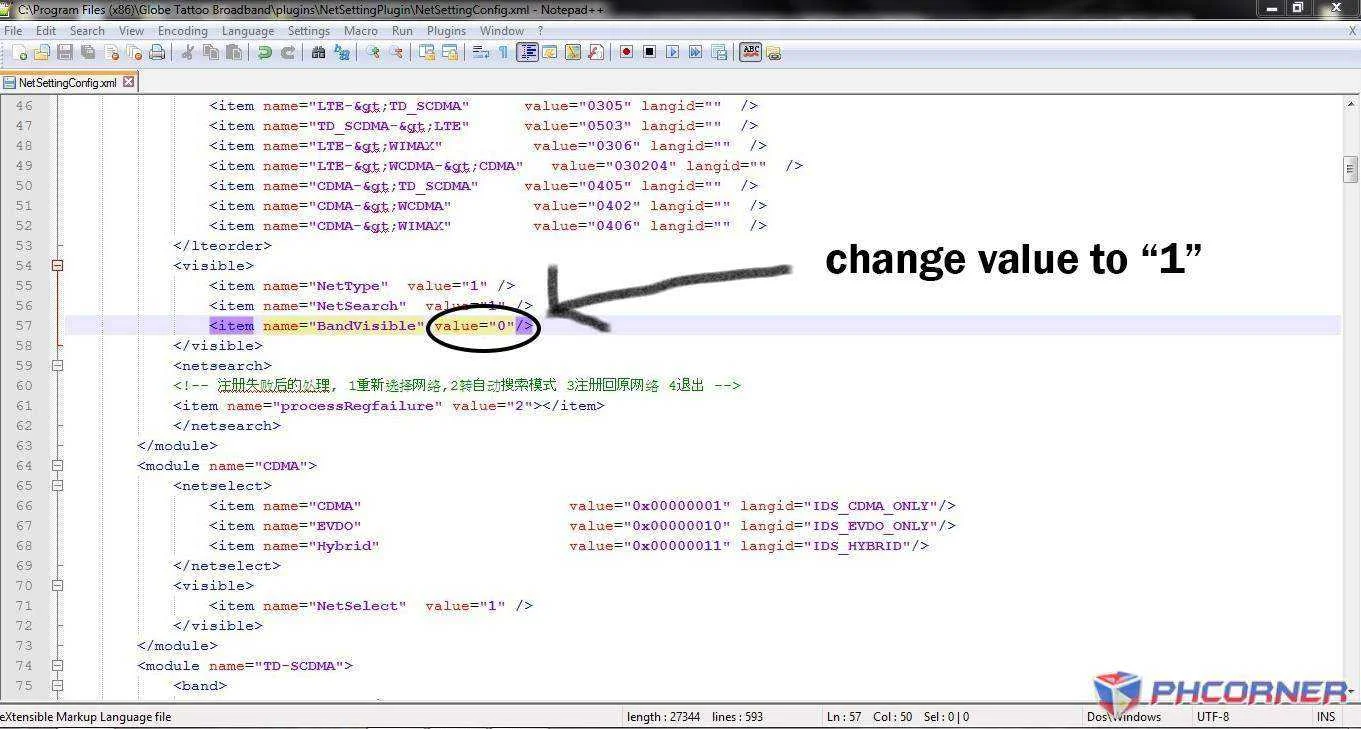Click the Zoom In toolbar icon
The image size is (1361, 729).
pyautogui.click(x=372, y=52)
